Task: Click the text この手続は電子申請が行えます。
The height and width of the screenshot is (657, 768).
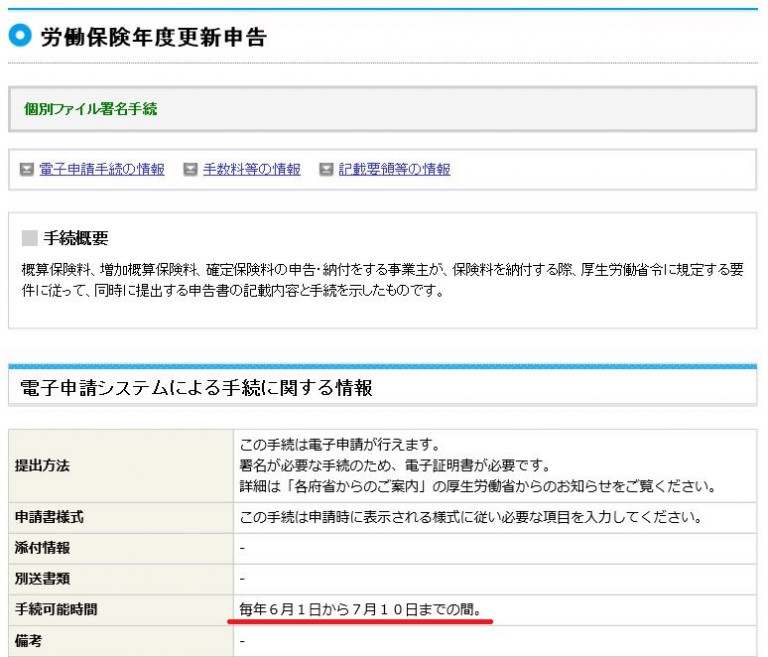Action: pyautogui.click(x=340, y=445)
